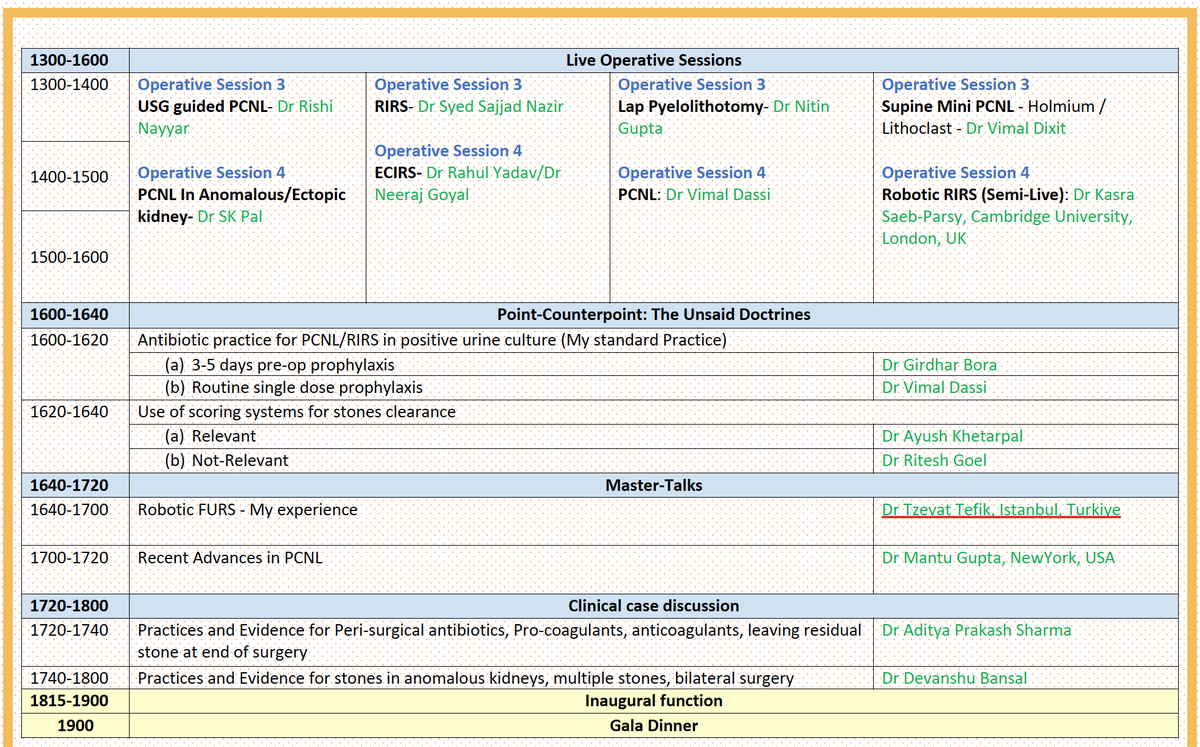
Task: Click 'Dr Vimal Dassi' beside single dose prophylaxis
Action: click(934, 387)
